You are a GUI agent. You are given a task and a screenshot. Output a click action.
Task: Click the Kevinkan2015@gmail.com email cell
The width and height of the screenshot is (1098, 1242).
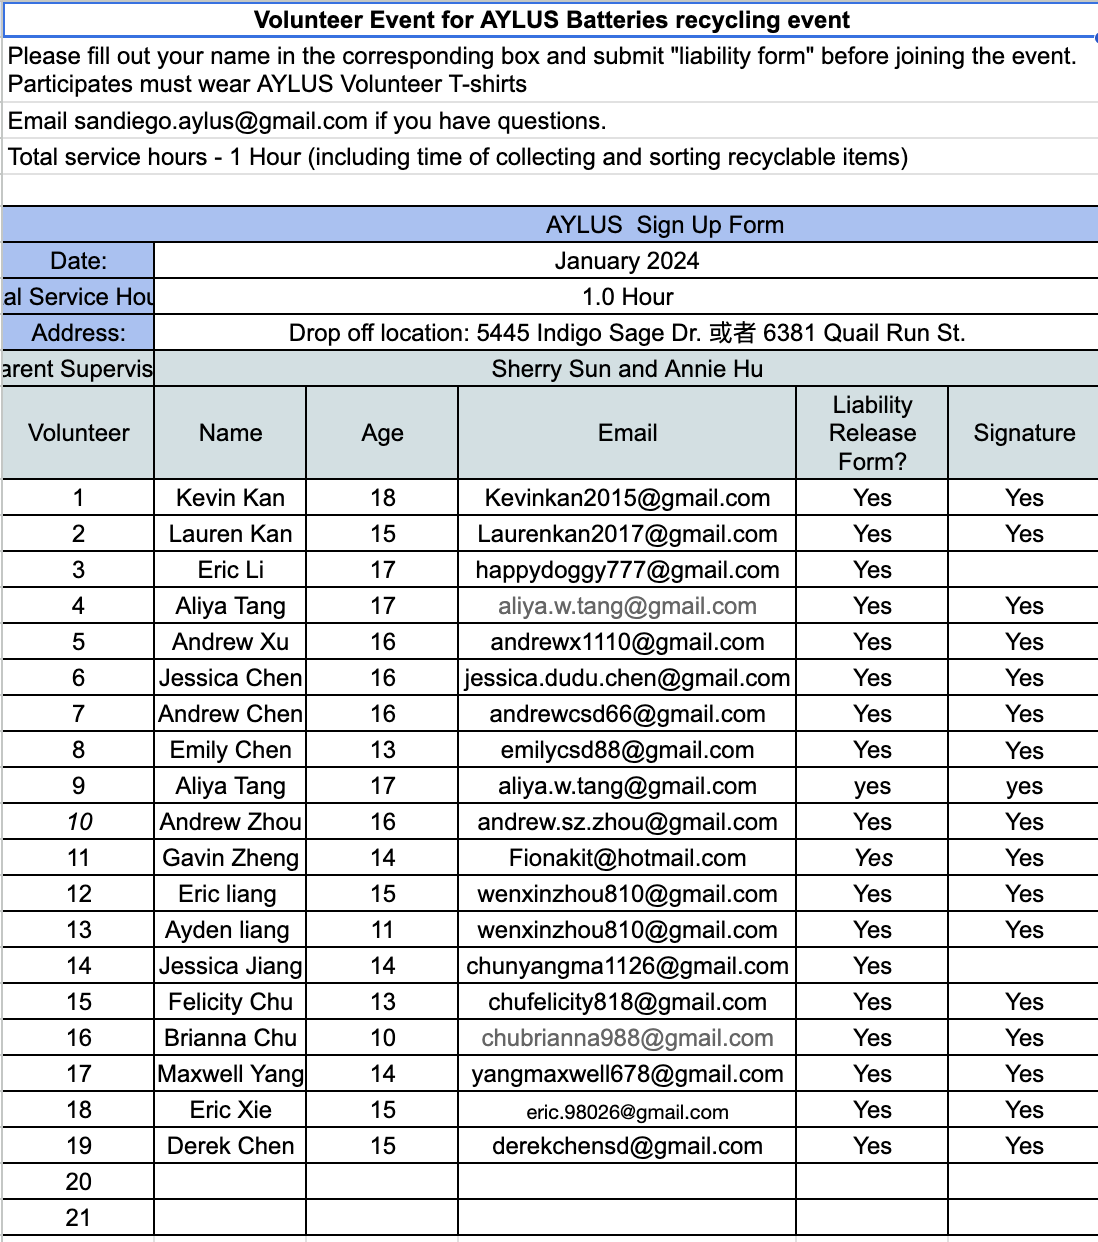627,498
